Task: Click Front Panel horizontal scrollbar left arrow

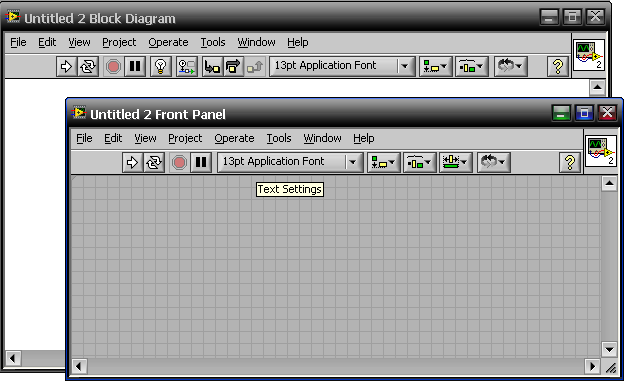Action: point(79,366)
